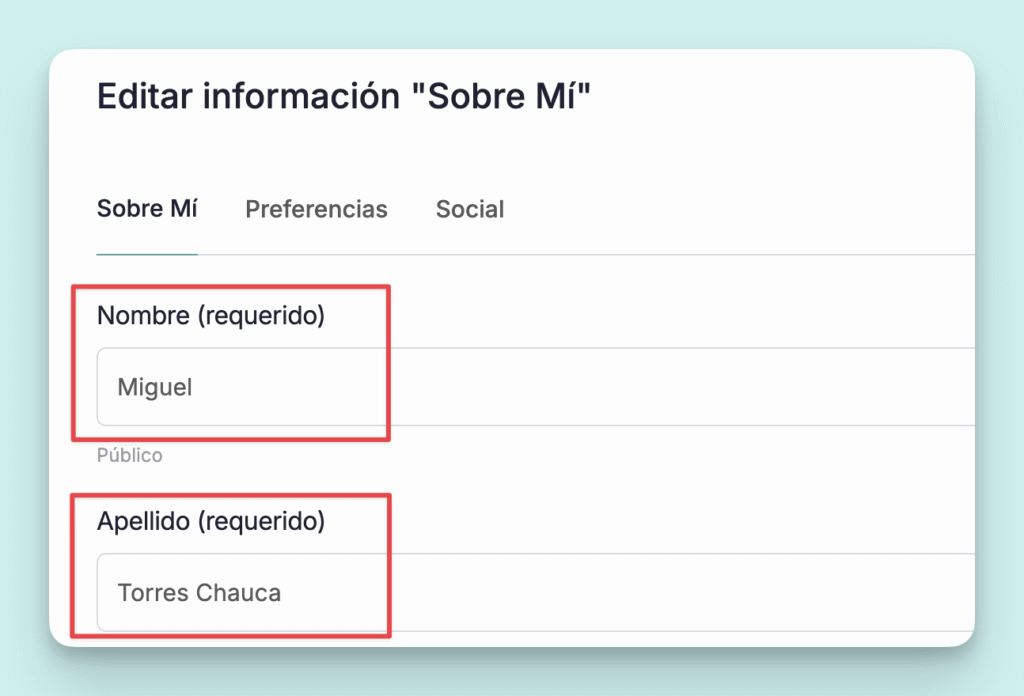Click the empty right side of Apellido field

pyautogui.click(x=800, y=592)
